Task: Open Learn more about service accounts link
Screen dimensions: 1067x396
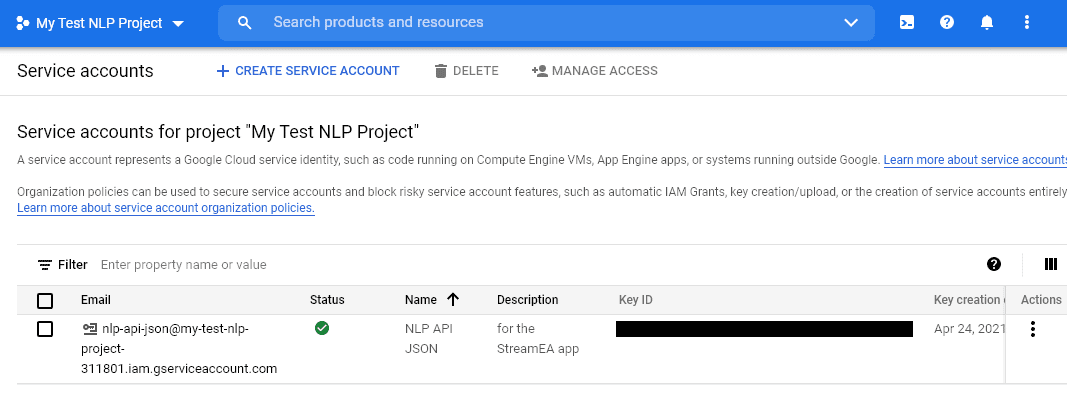Action: tap(975, 160)
